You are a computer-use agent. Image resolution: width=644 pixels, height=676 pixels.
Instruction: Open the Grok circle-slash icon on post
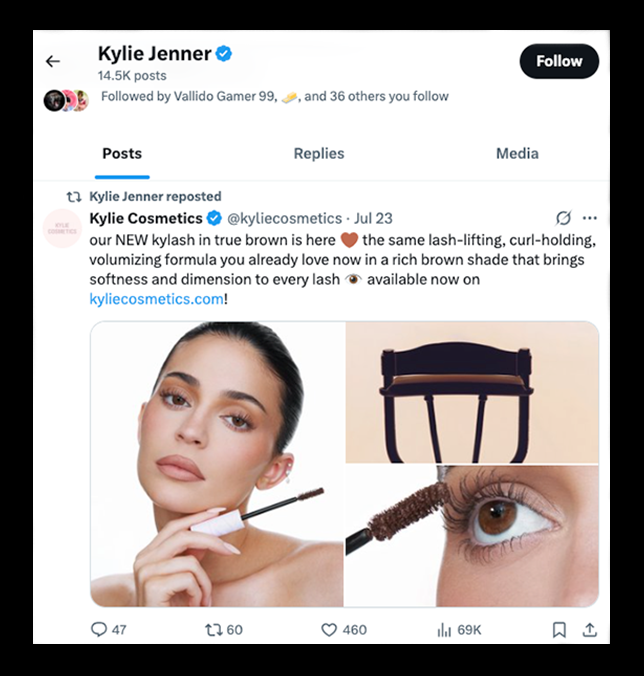pos(564,218)
